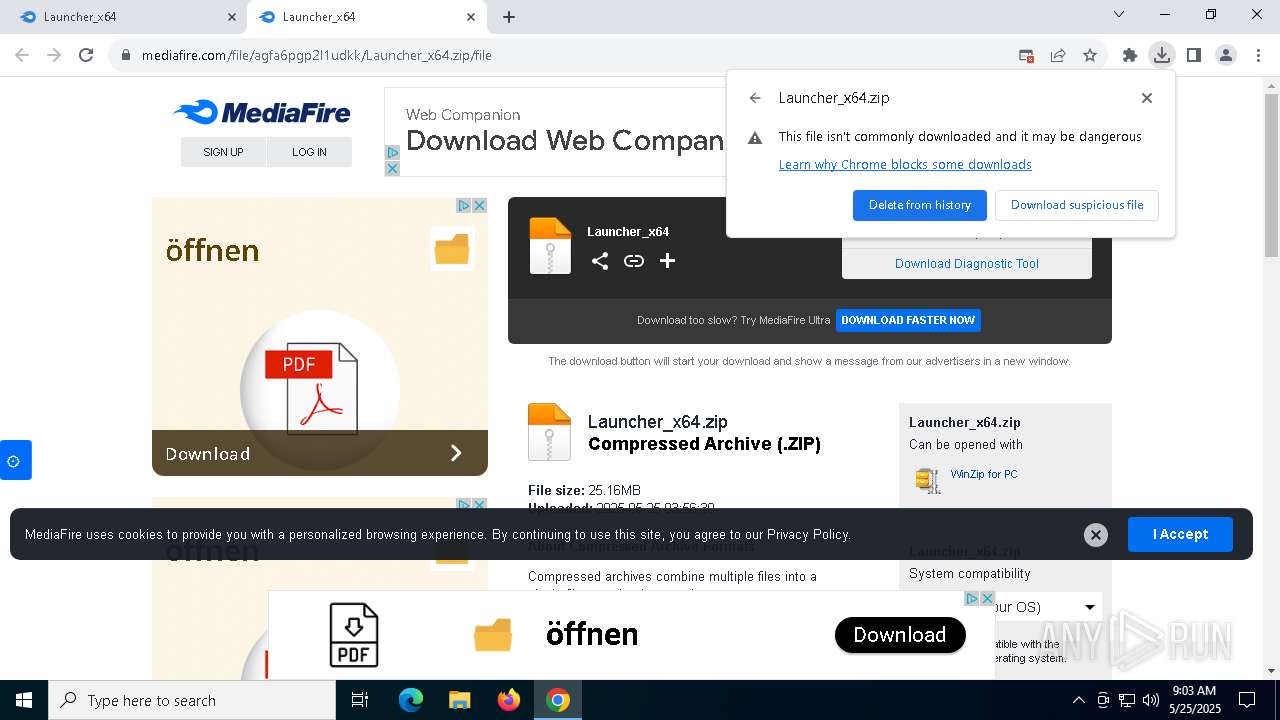Click Delete from history button
The image size is (1280, 720).
click(x=920, y=205)
